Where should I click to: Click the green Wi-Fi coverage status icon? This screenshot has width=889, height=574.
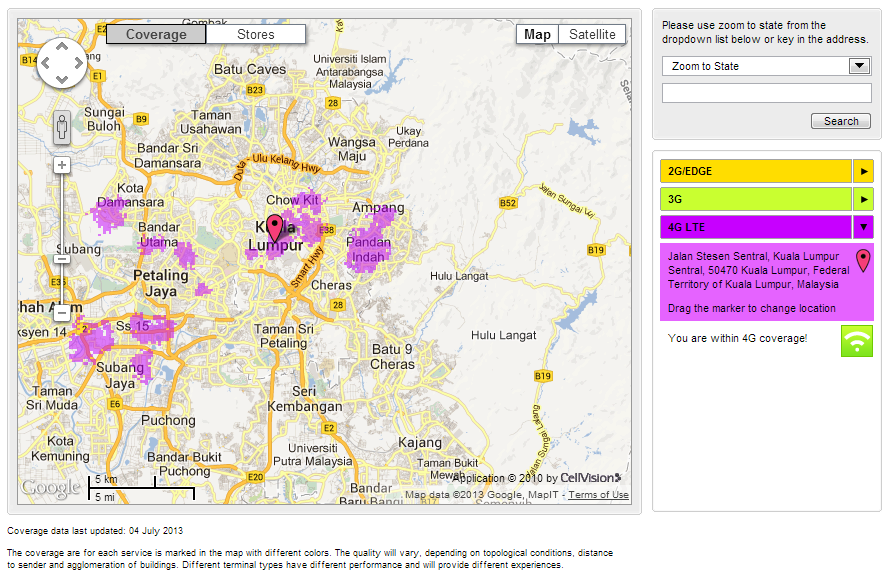point(856,340)
